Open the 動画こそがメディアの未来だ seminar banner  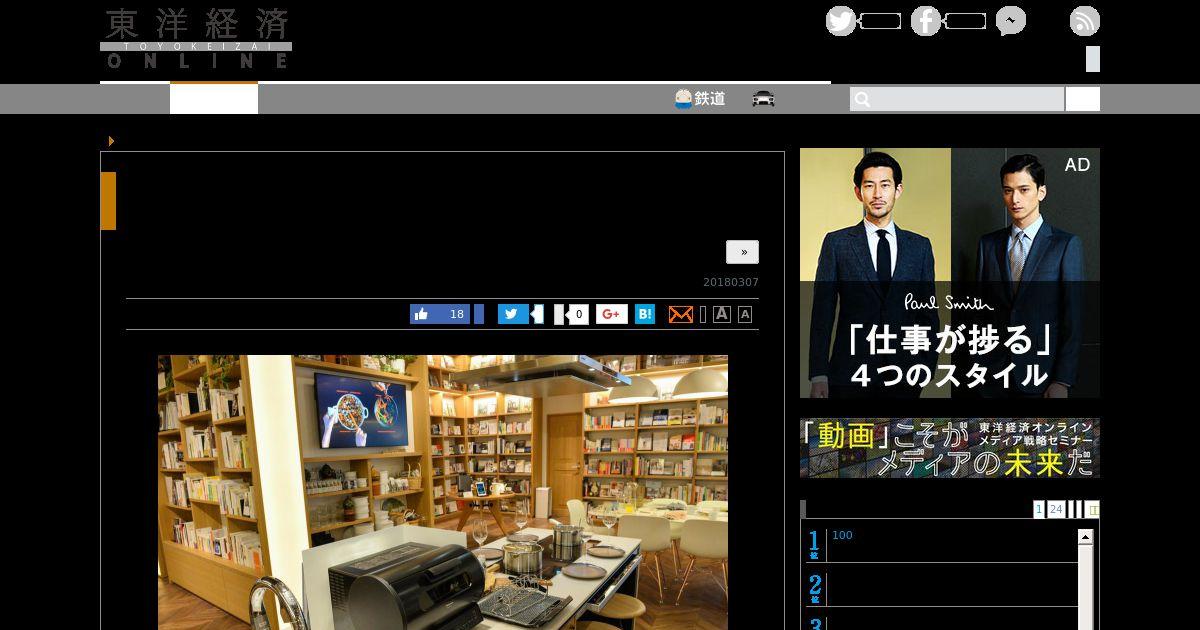pos(950,448)
